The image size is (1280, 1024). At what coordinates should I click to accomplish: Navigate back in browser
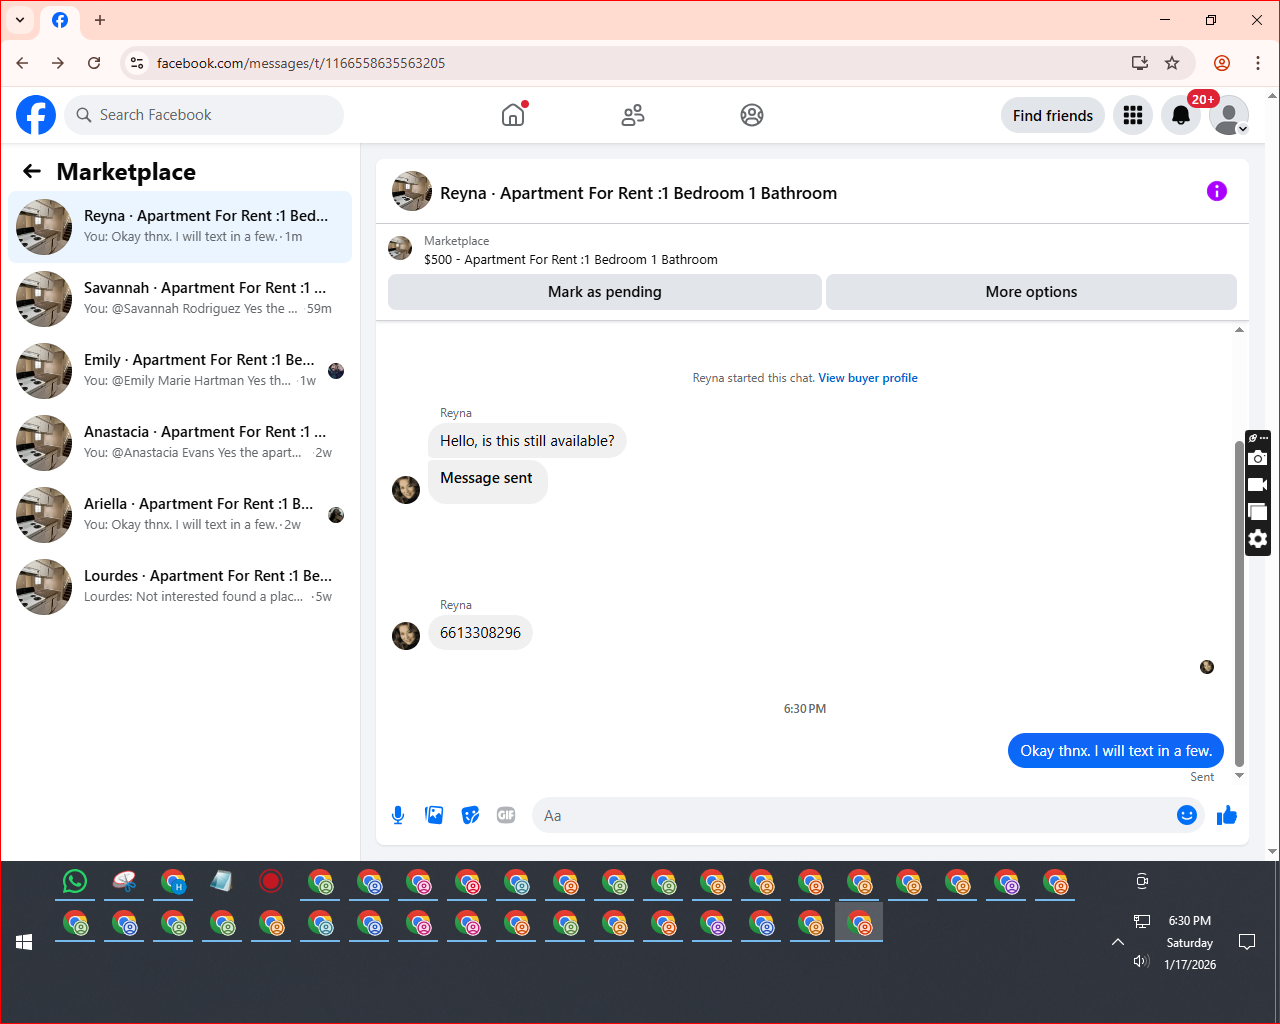(22, 63)
